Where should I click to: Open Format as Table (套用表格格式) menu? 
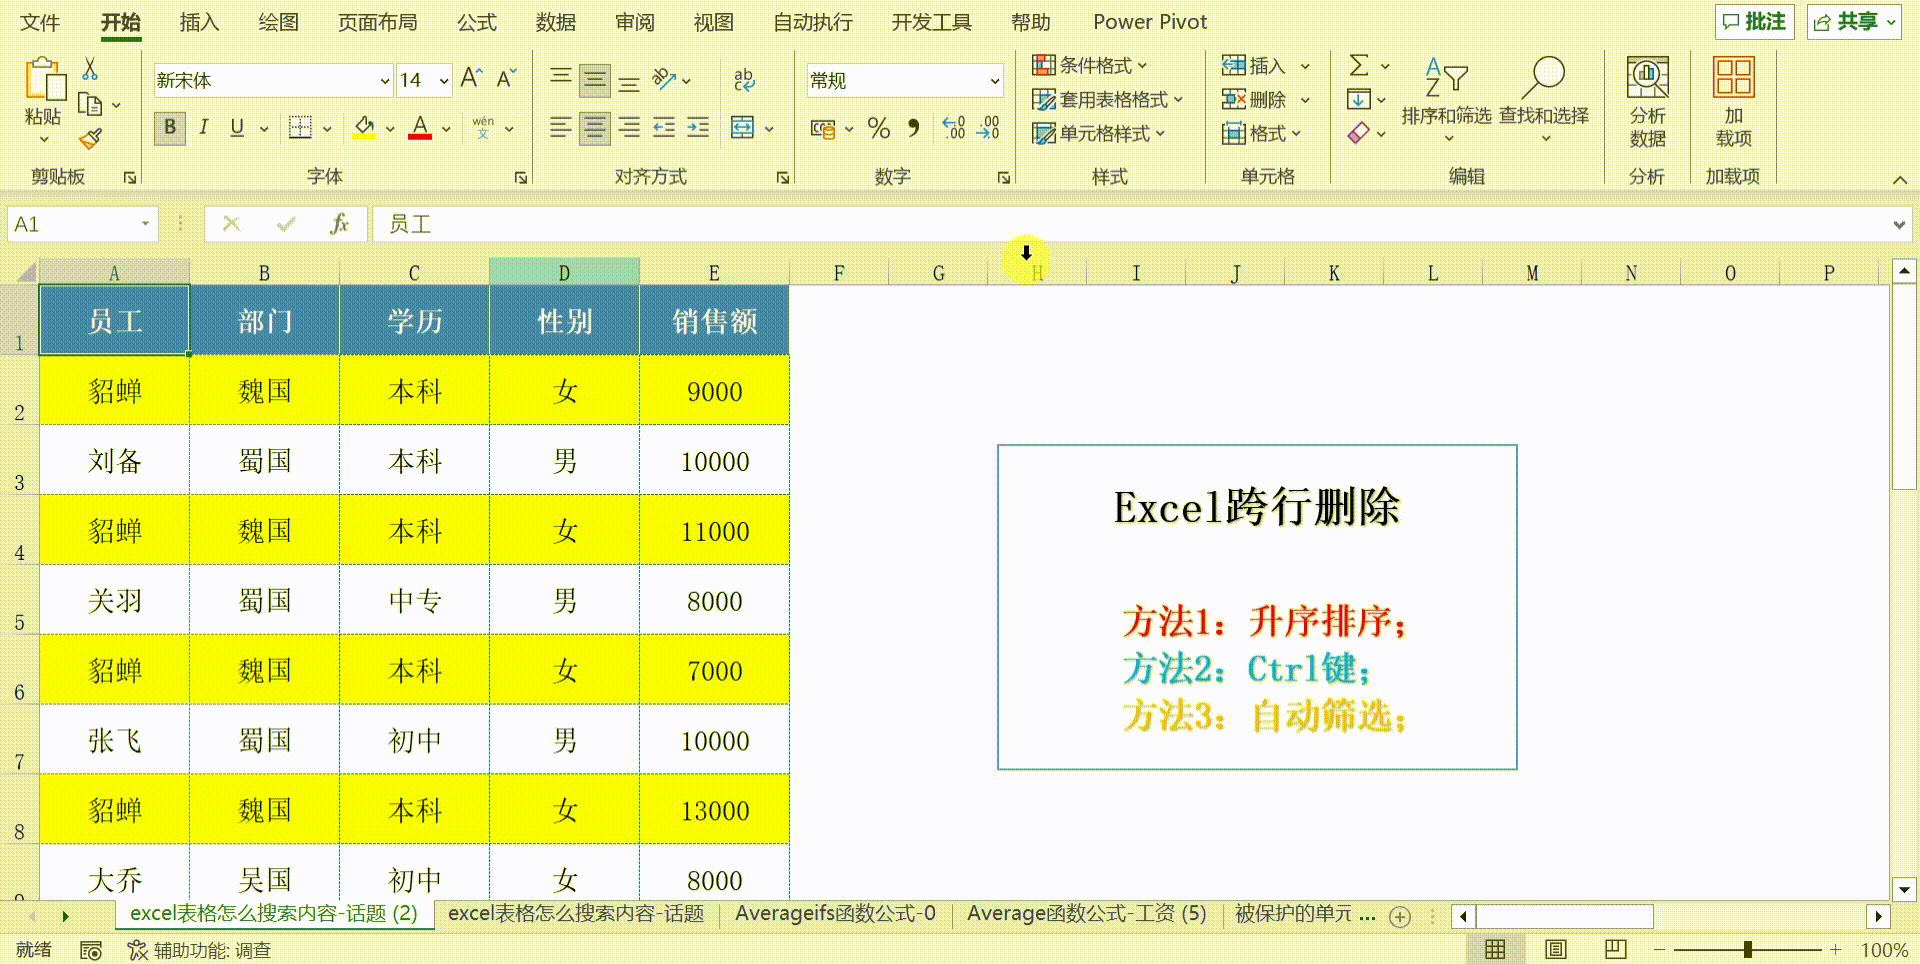click(1108, 99)
